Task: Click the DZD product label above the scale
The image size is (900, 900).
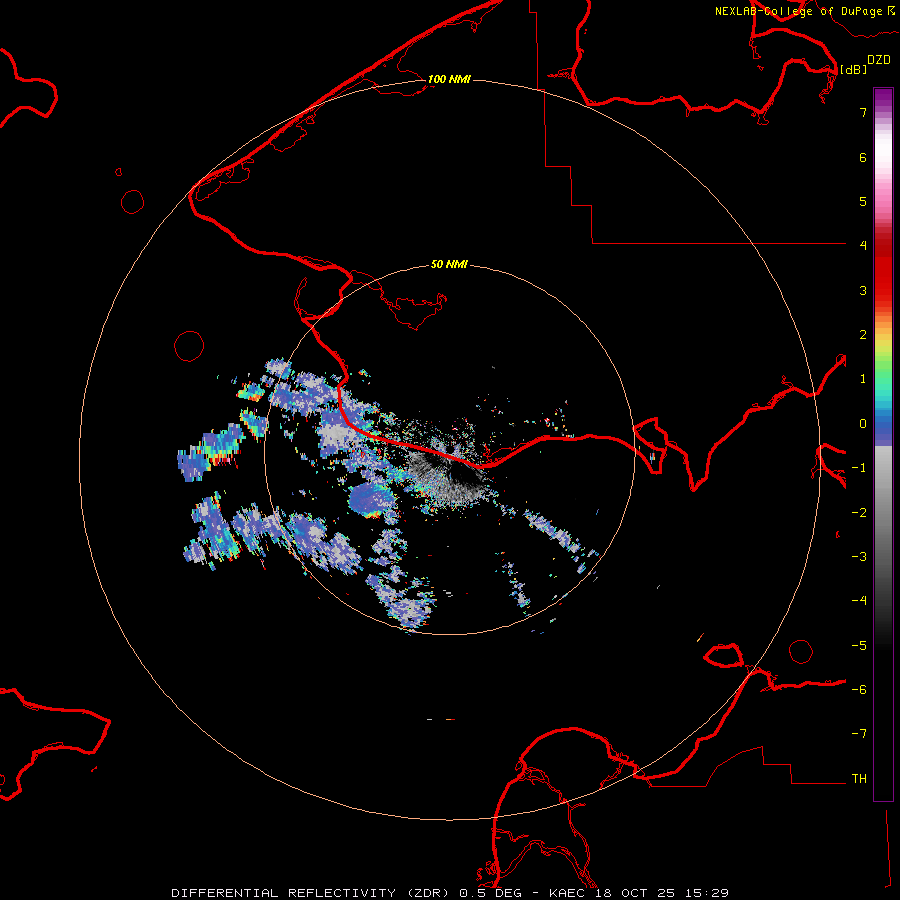Action: pyautogui.click(x=878, y=60)
